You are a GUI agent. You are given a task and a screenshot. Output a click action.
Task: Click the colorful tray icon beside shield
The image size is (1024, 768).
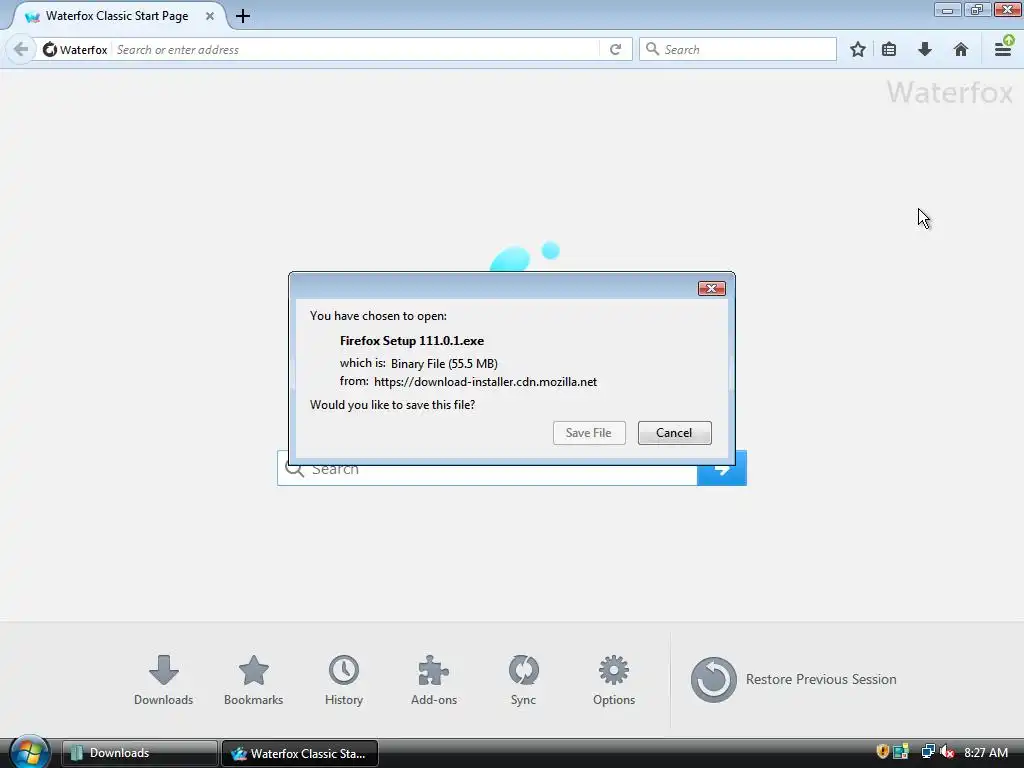click(901, 752)
